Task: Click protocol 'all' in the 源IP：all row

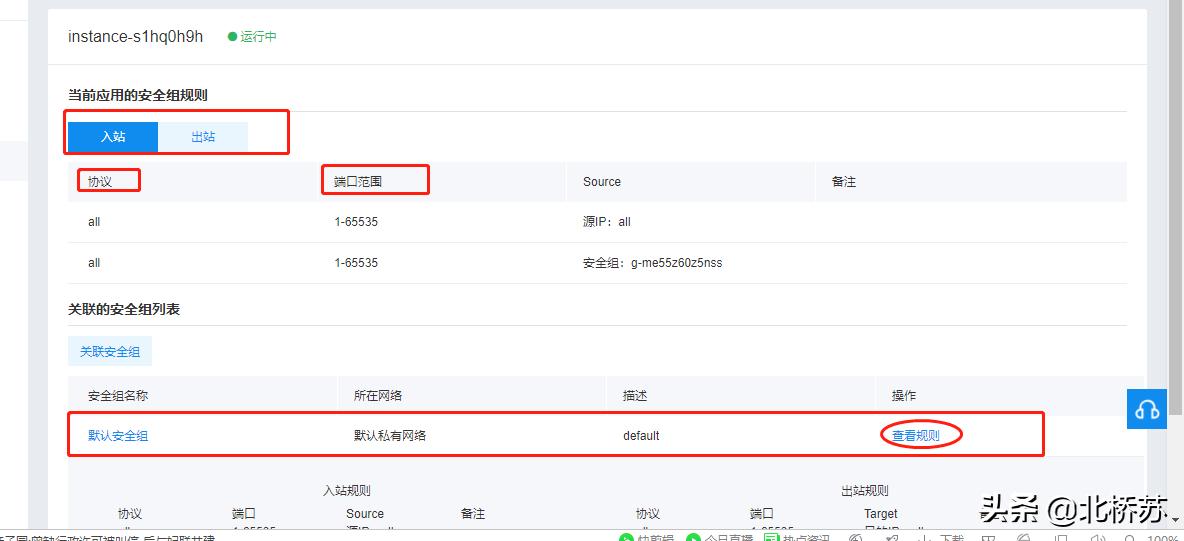Action: tap(94, 222)
